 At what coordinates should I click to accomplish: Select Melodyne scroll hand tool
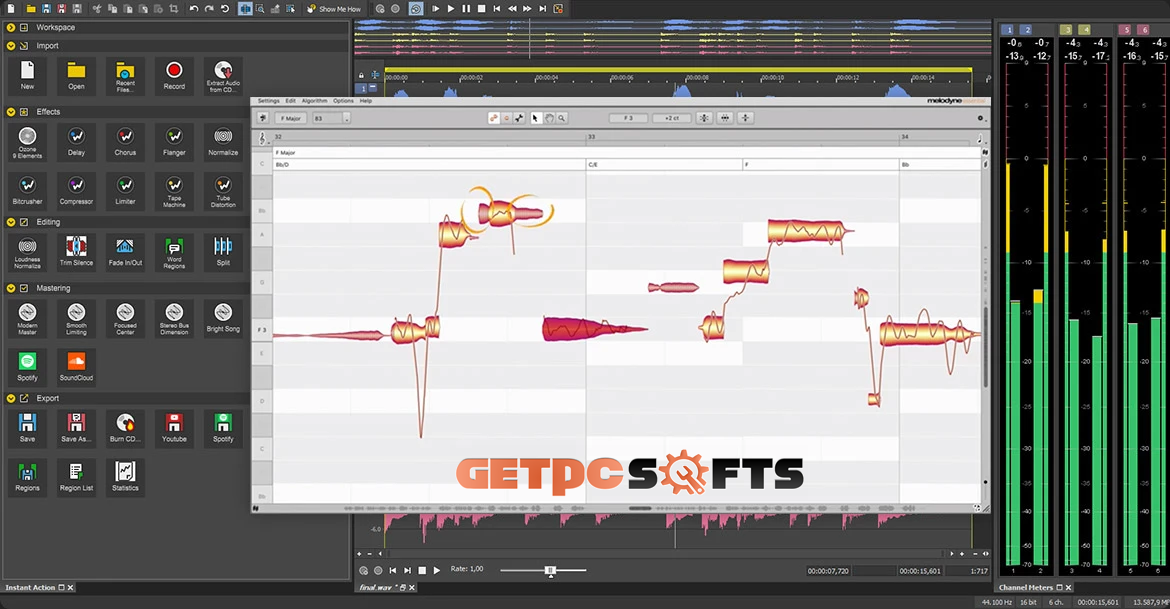click(x=549, y=118)
